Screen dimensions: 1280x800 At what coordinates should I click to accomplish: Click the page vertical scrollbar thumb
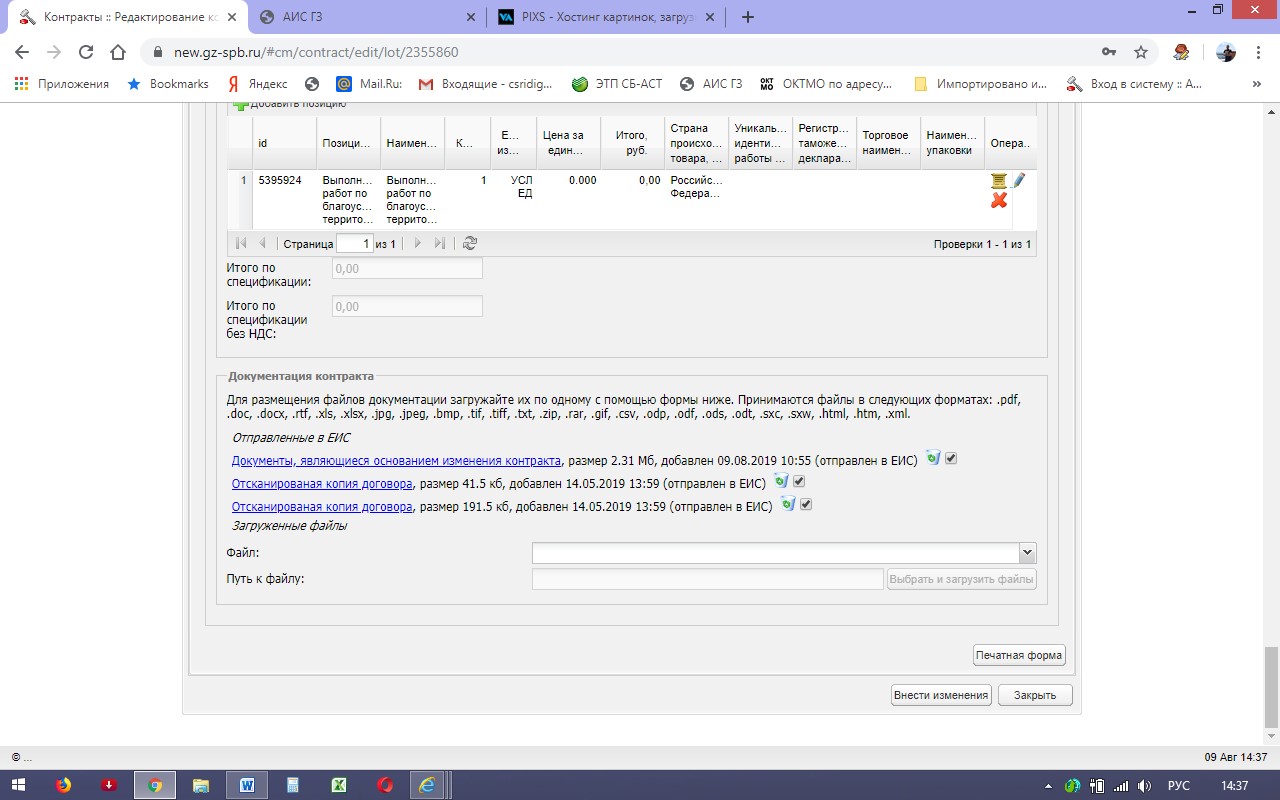click(x=1271, y=686)
